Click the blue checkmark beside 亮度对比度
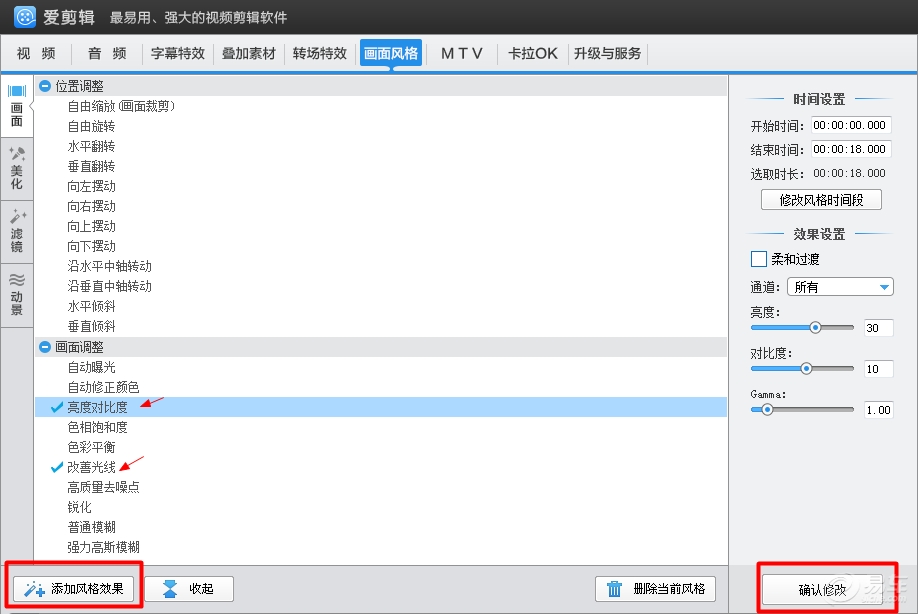This screenshot has height=614, width=918. [57, 407]
